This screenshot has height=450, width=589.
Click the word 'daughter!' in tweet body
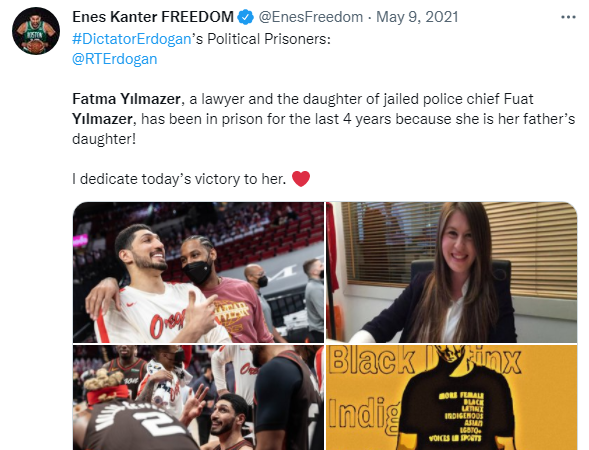104,139
